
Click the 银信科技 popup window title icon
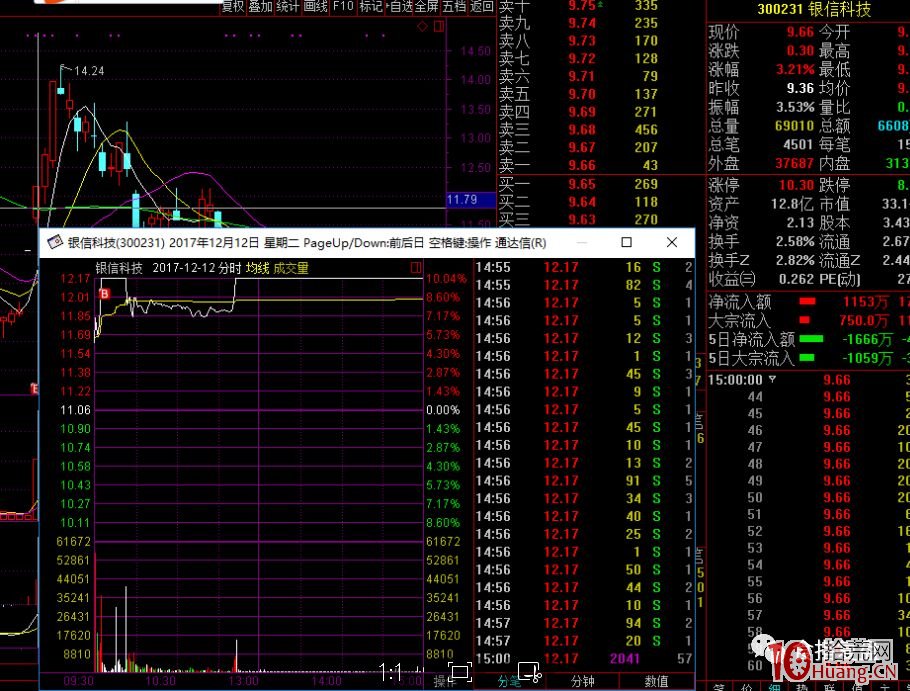point(55,242)
